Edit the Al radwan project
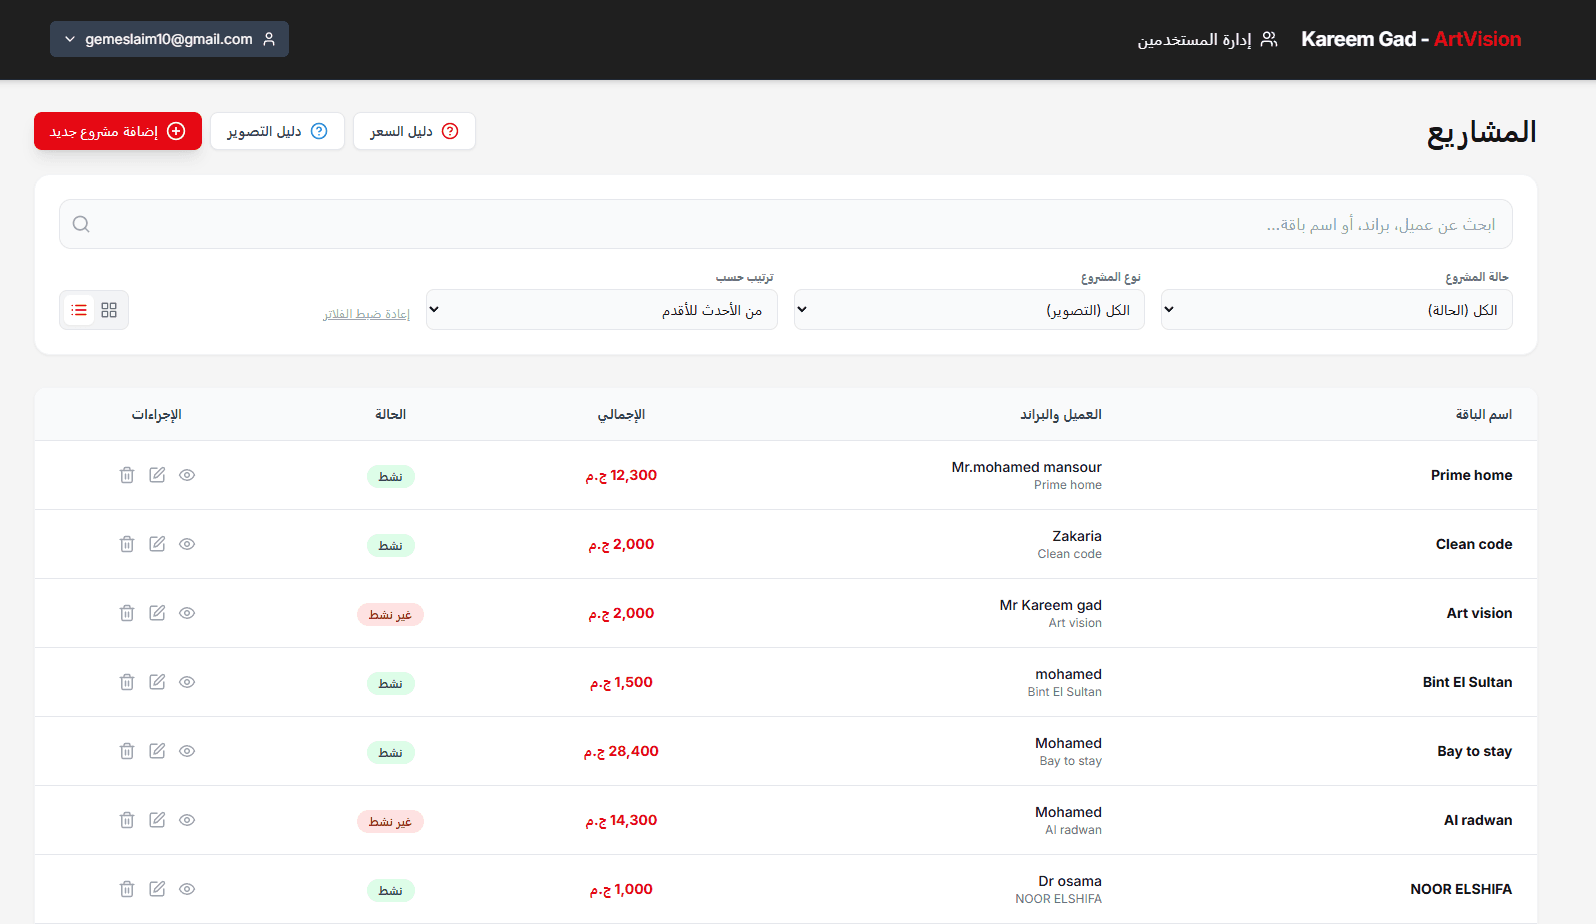Screen dimensions: 1596x924 157,820
